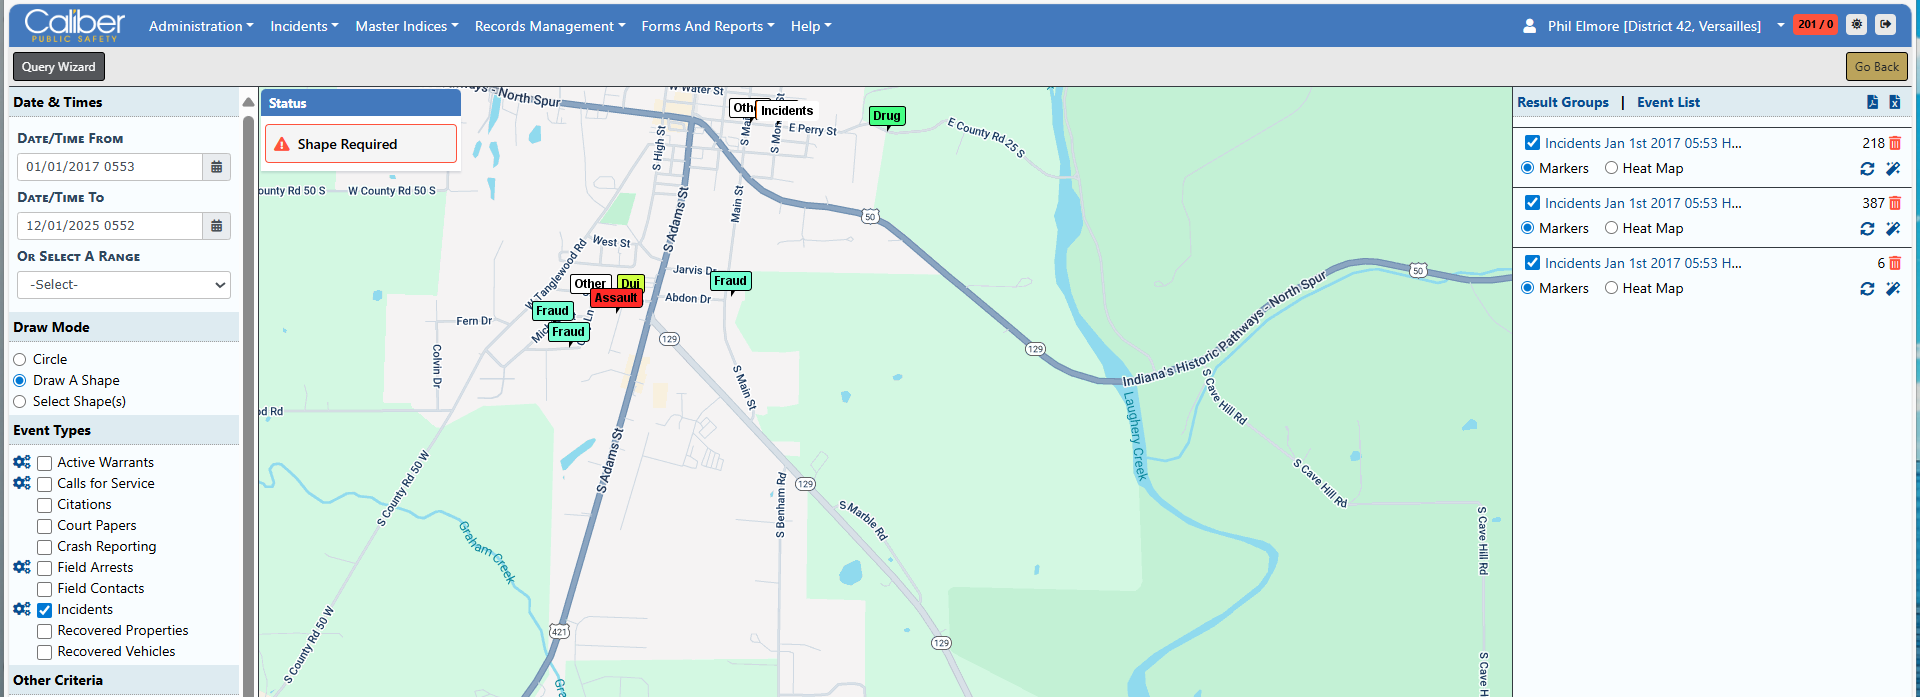Open the Or Select A Range dropdown
1920x697 pixels.
click(x=124, y=285)
